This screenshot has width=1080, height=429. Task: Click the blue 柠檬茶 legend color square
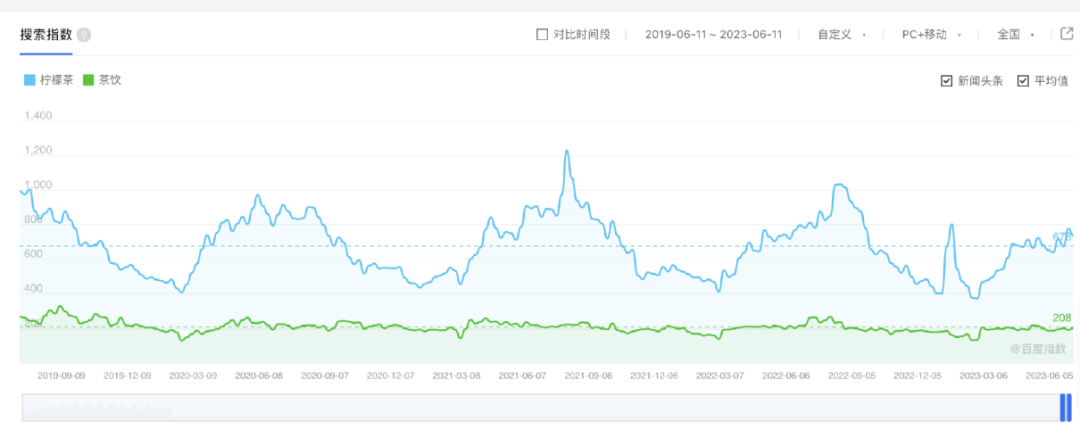[x=29, y=80]
